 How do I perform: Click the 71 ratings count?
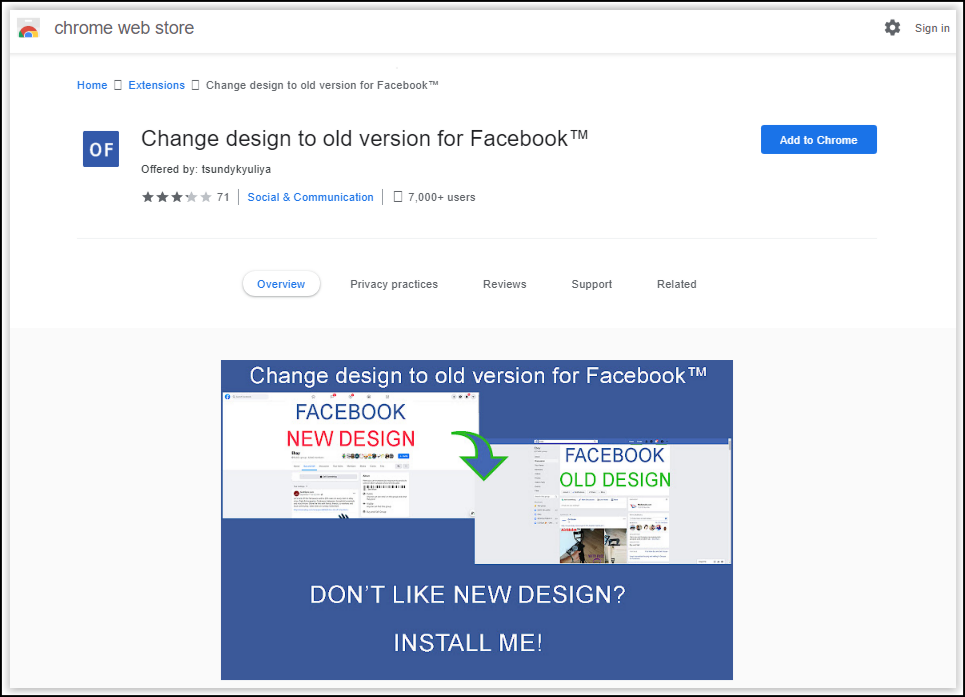(x=223, y=197)
